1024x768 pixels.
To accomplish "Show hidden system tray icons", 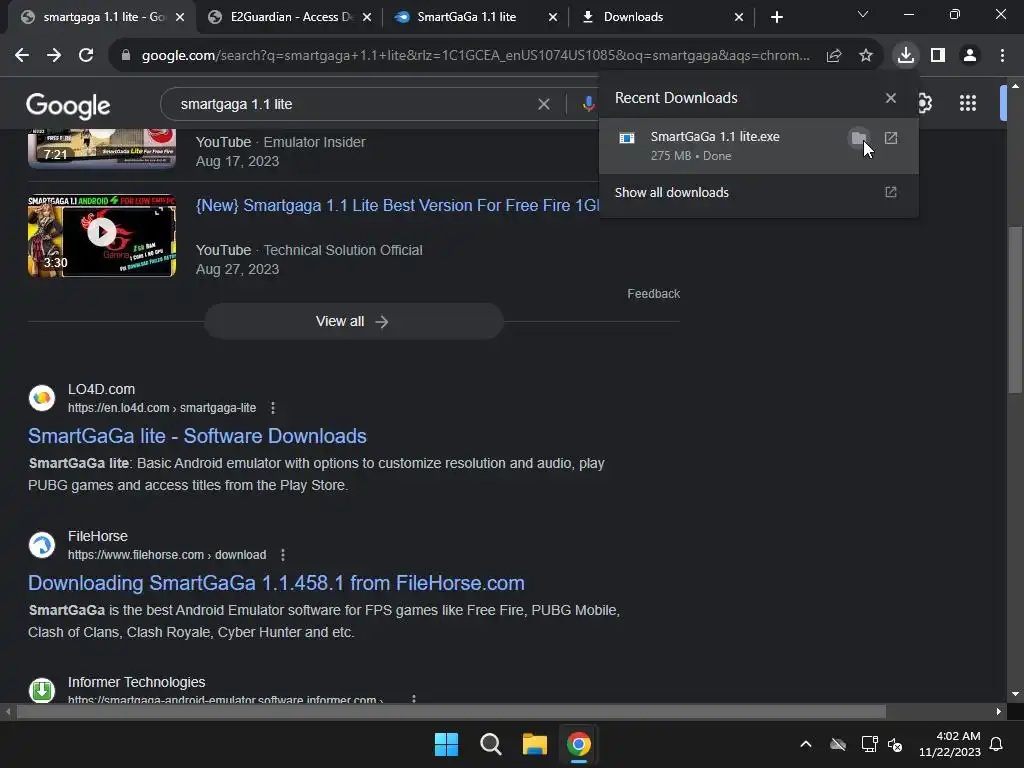I will click(806, 744).
